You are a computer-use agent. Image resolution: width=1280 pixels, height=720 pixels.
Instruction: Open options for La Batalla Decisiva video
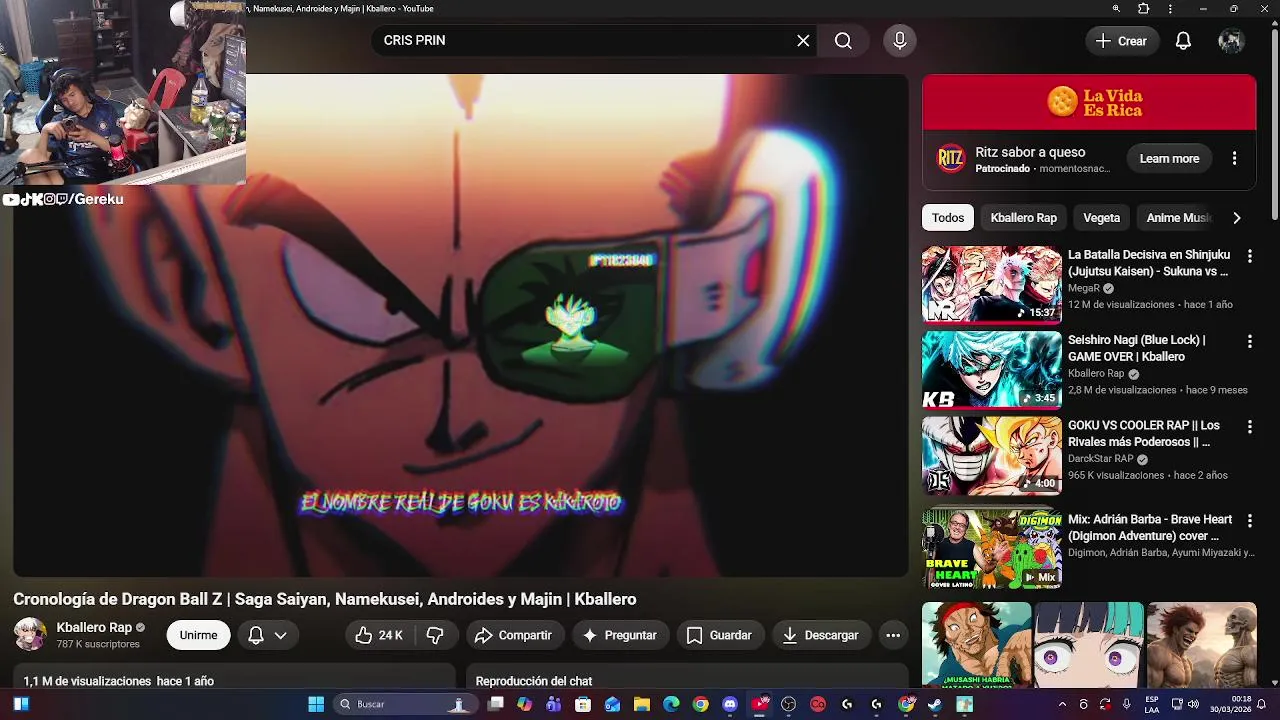1249,256
